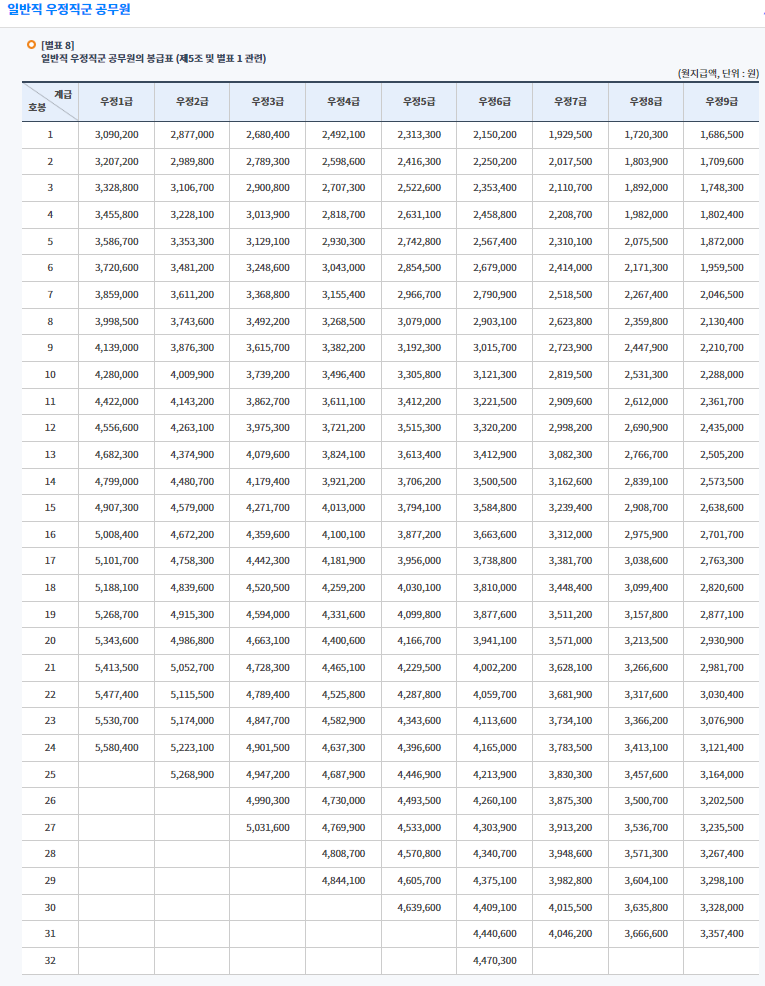Click cell 3,584,800 in 호봉 15 row
The height and width of the screenshot is (986, 765).
(x=495, y=507)
